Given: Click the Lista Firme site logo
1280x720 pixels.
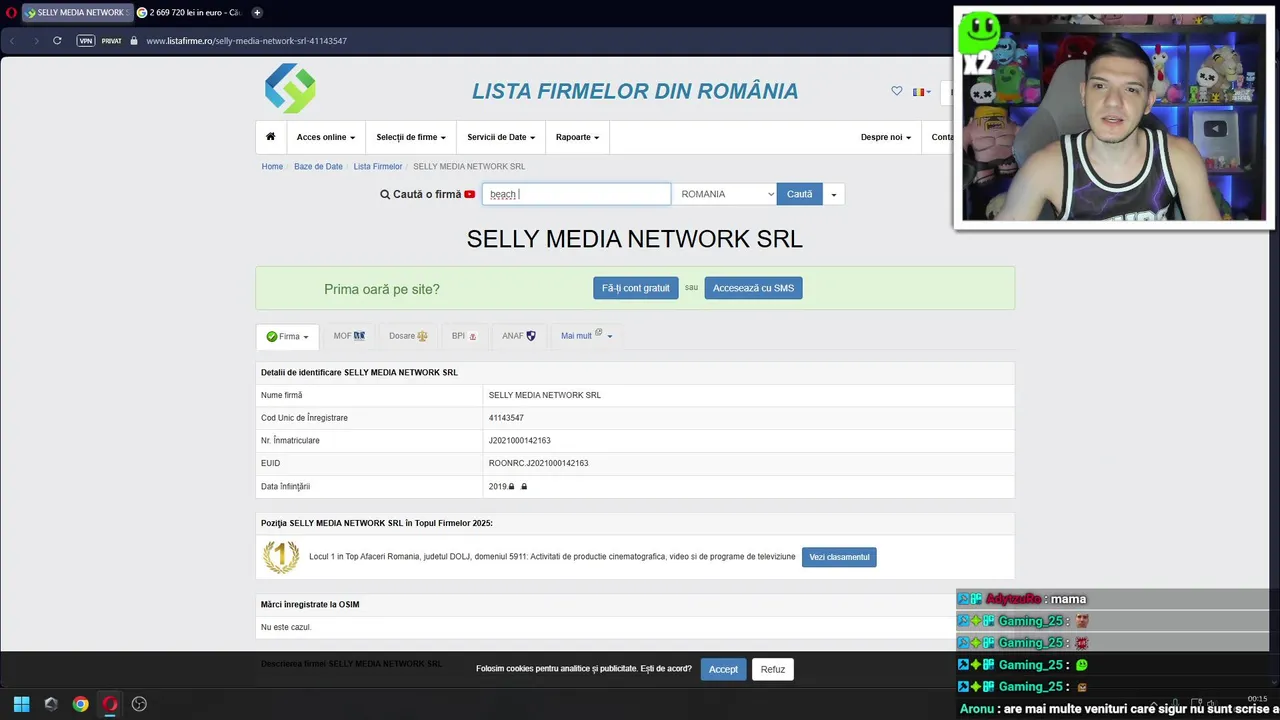Looking at the screenshot, I should point(290,88).
